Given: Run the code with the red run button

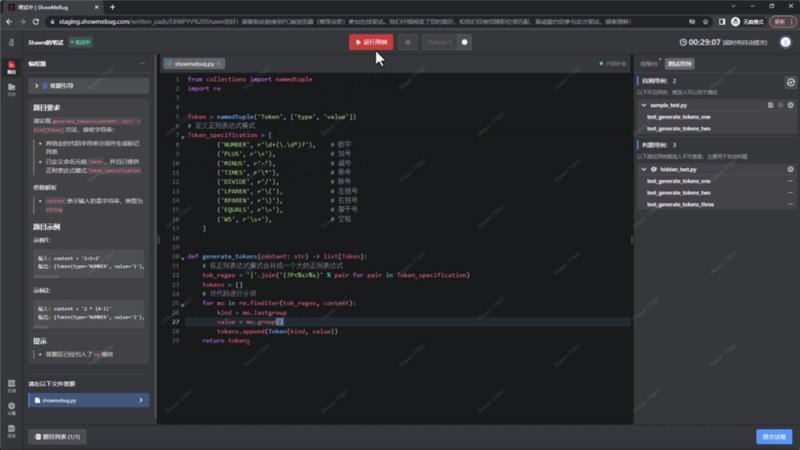Looking at the screenshot, I should [x=370, y=42].
